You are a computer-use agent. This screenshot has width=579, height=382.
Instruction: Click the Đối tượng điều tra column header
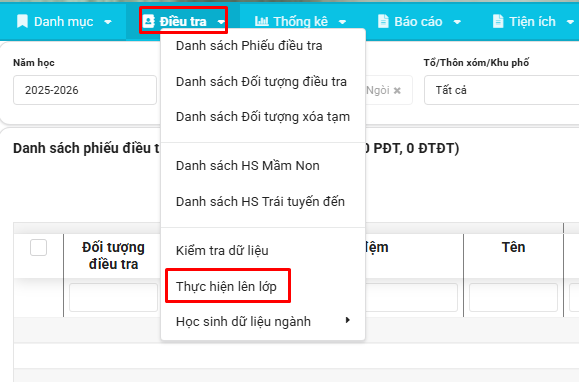(113, 256)
